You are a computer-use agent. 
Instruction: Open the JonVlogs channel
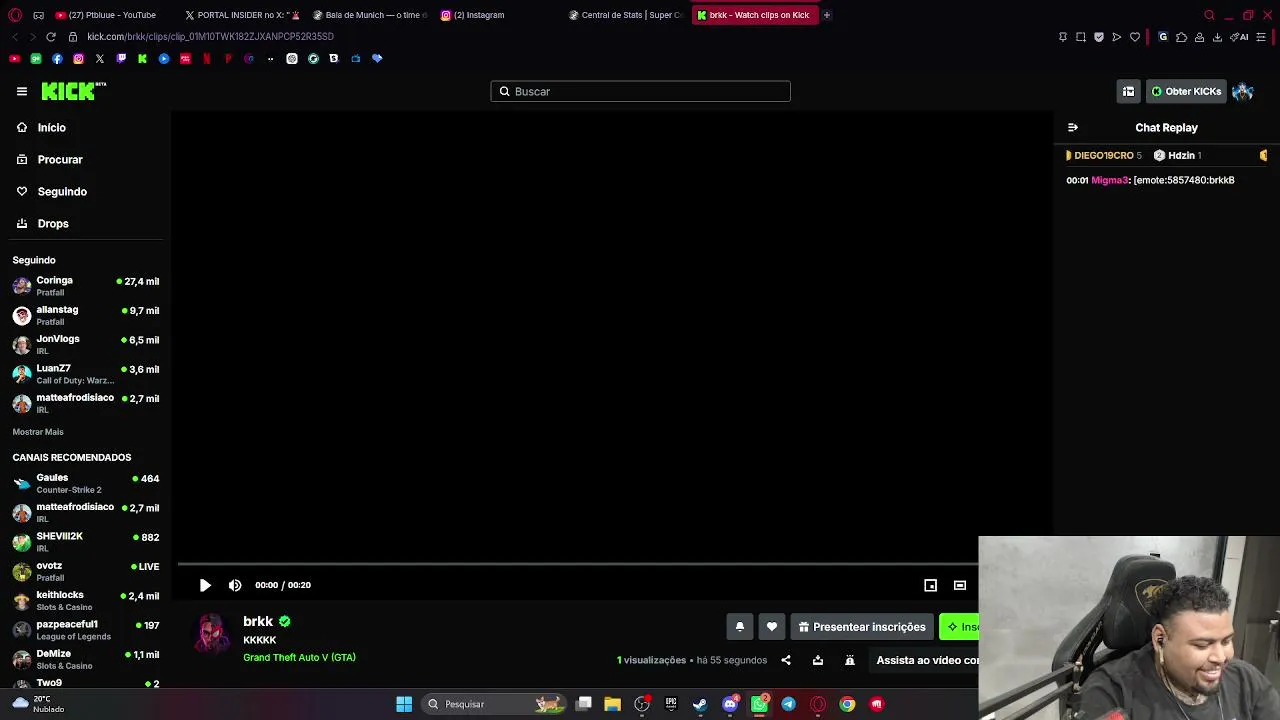tap(85, 344)
